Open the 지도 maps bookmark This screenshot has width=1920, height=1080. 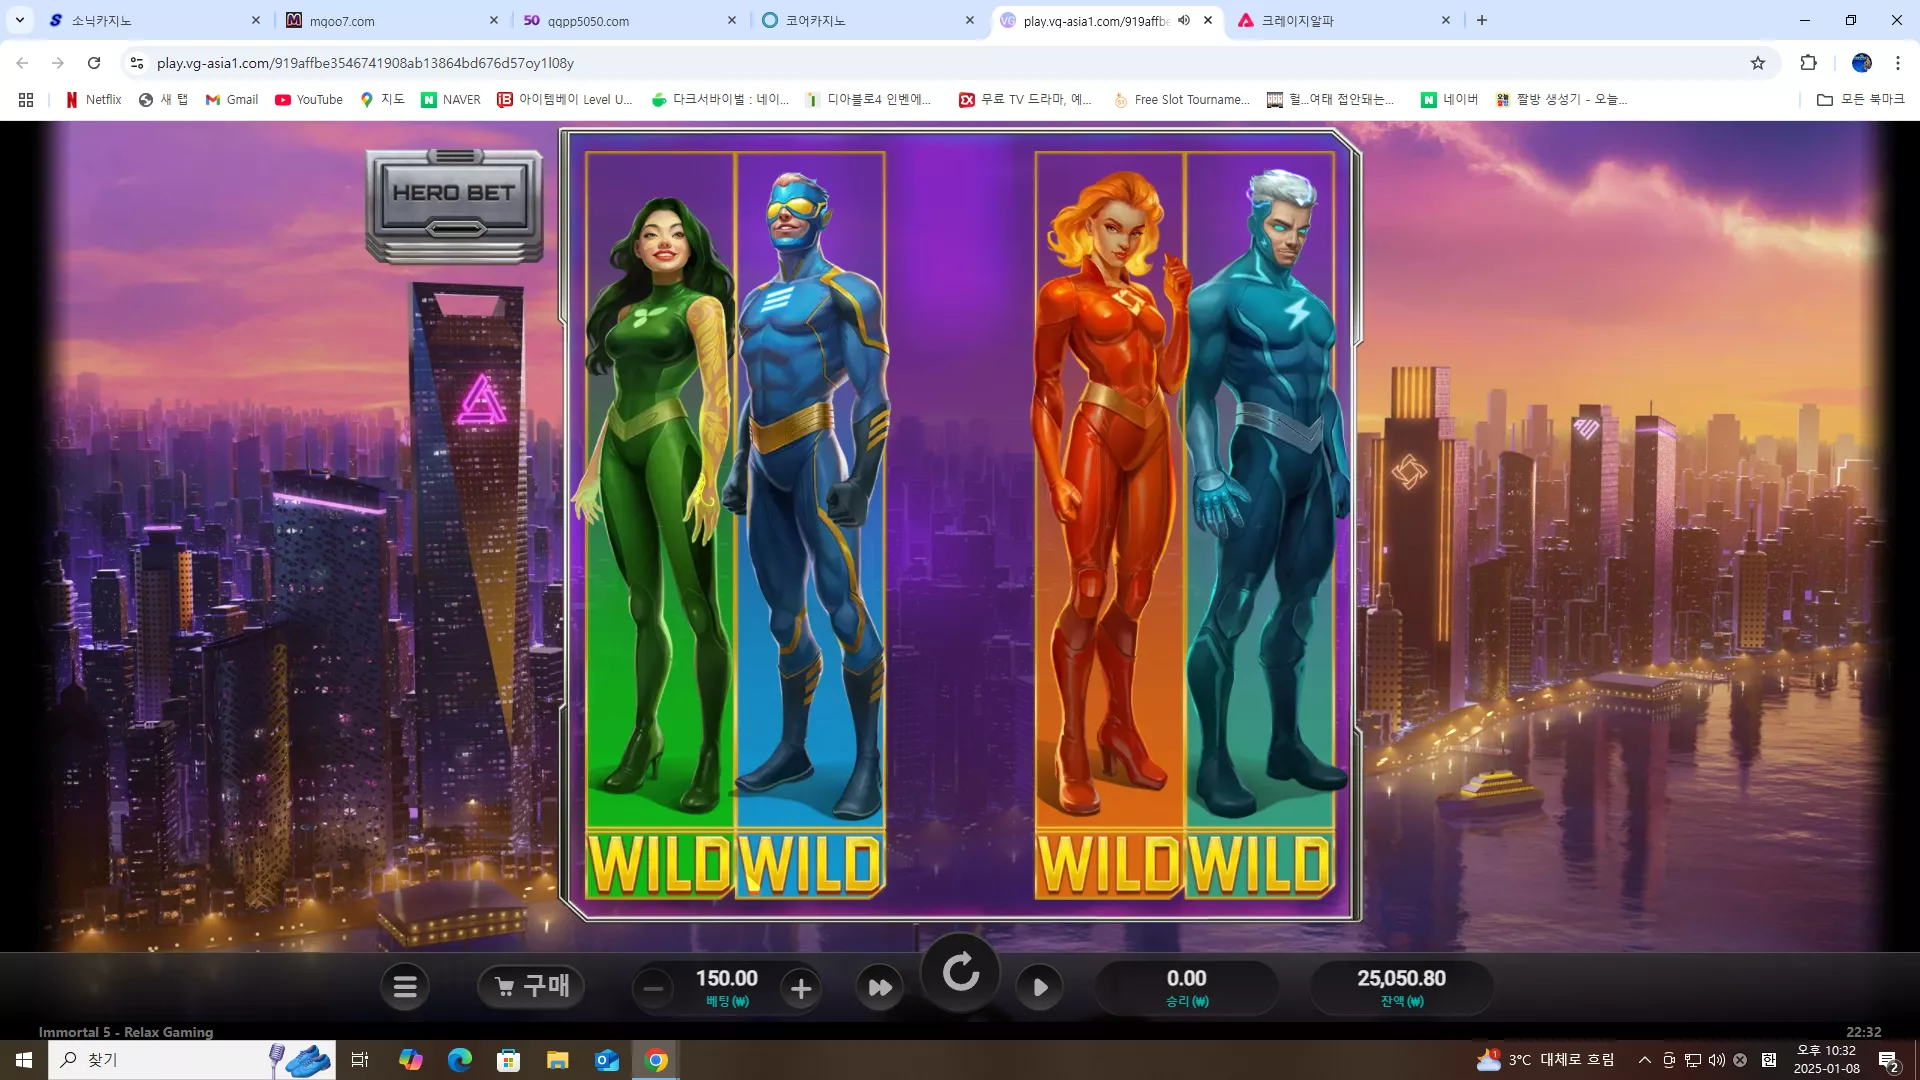pos(382,100)
